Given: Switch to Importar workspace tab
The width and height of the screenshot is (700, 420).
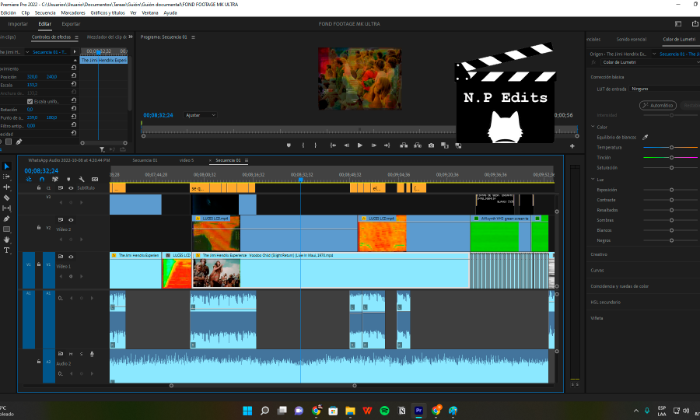Looking at the screenshot, I should tap(17, 24).
